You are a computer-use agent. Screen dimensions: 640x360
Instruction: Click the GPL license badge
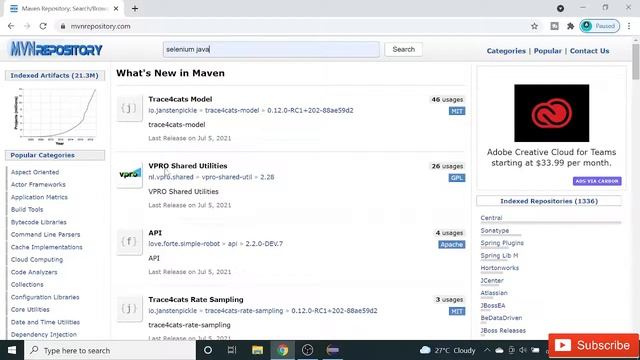[457, 178]
